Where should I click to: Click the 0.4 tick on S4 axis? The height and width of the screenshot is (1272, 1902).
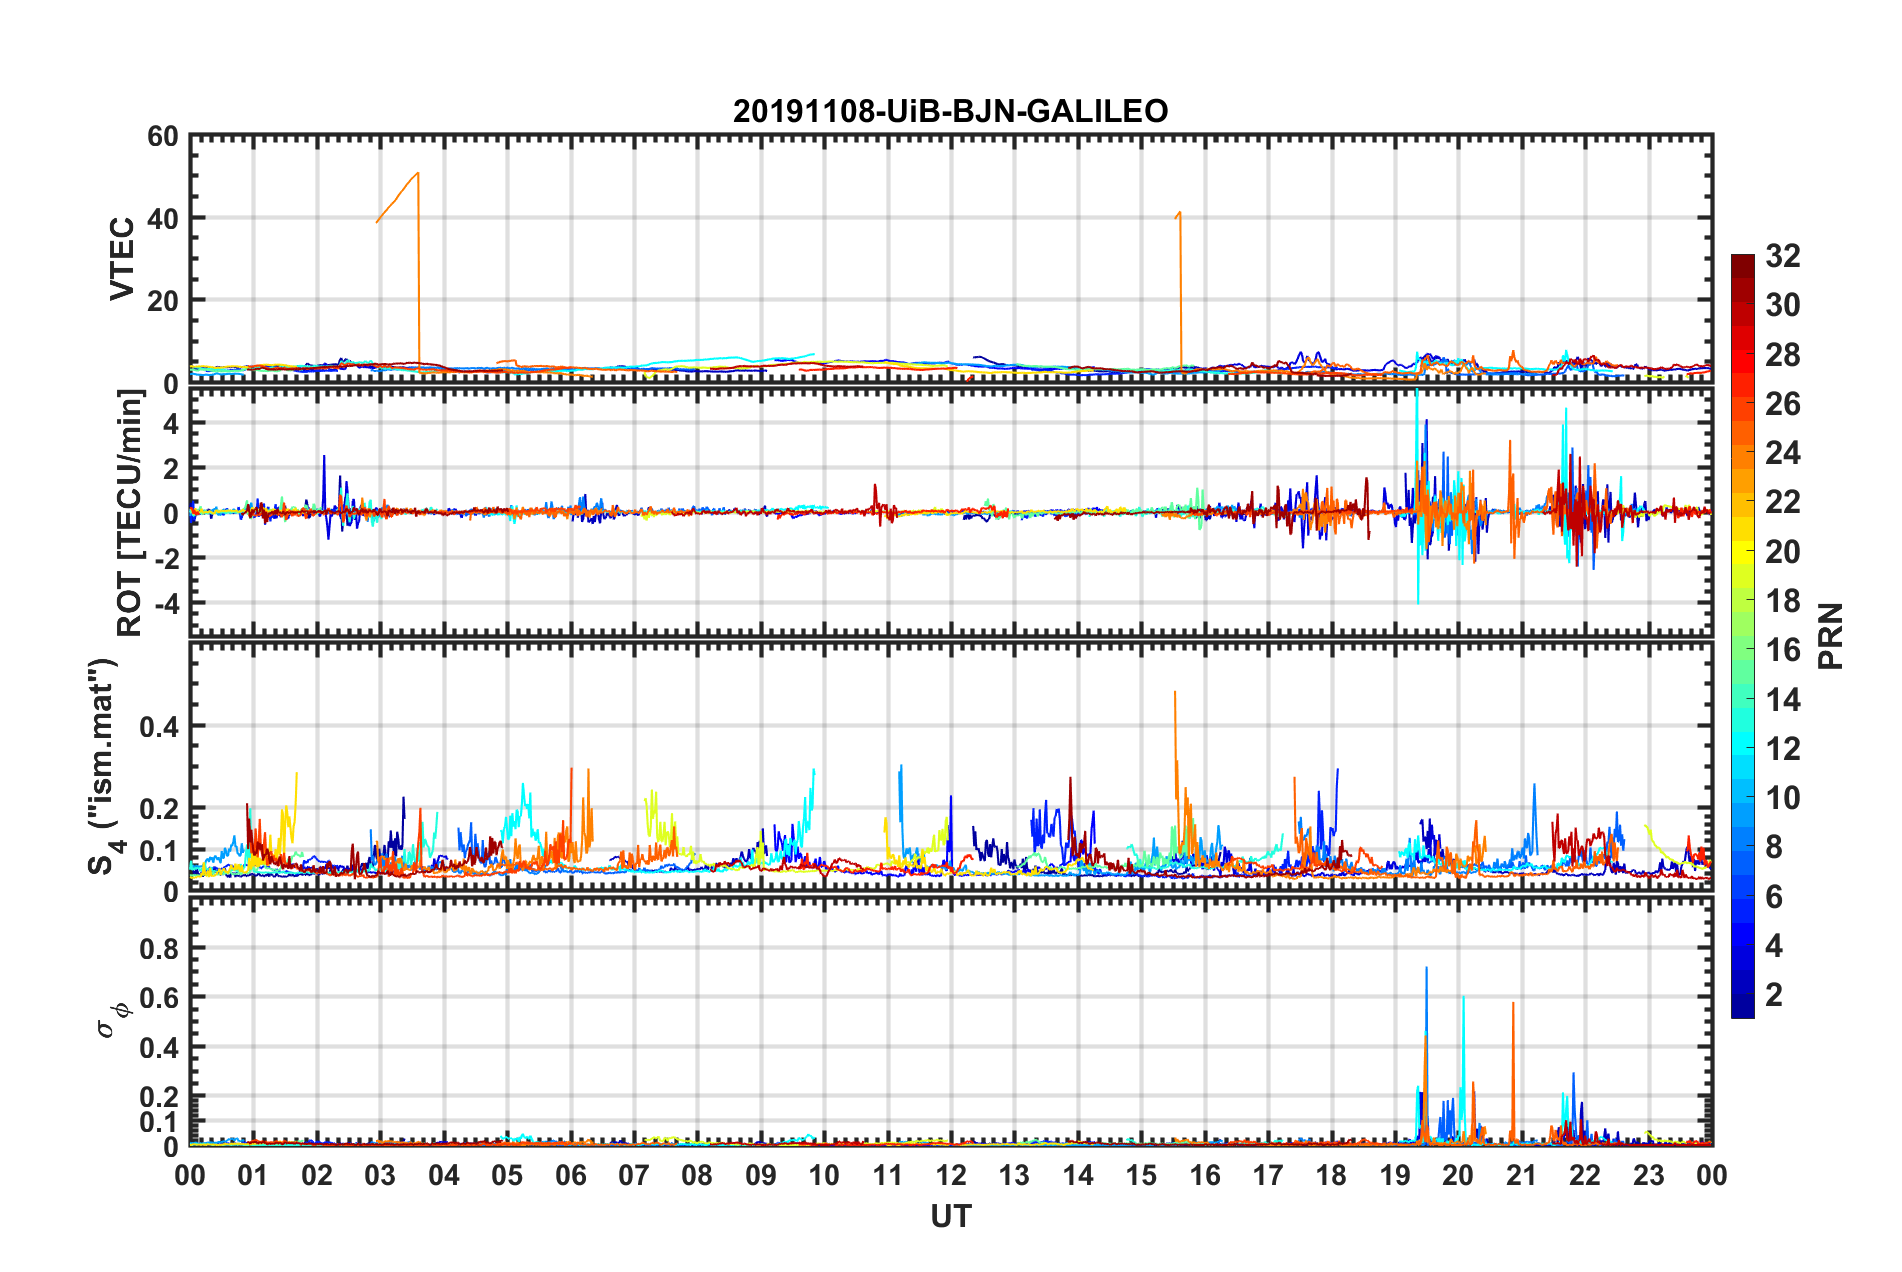159,727
